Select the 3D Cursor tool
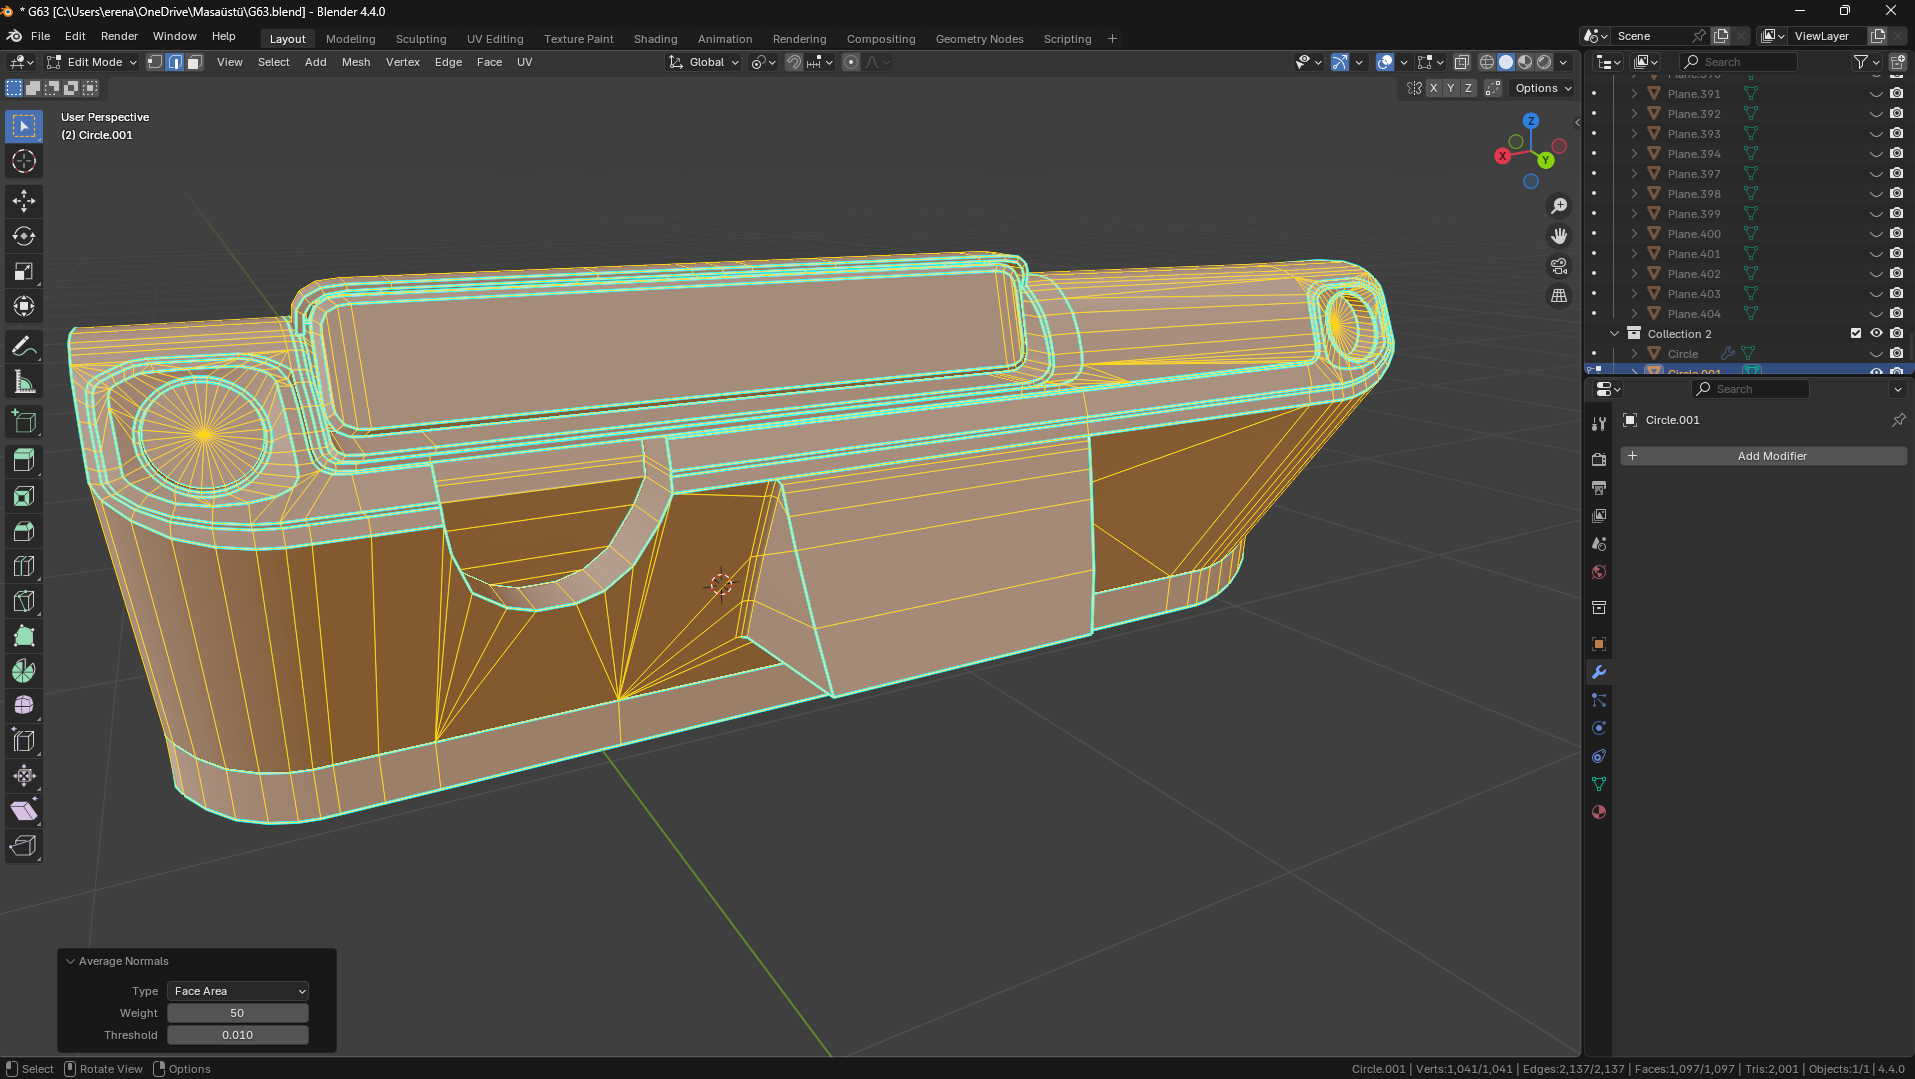 [24, 161]
